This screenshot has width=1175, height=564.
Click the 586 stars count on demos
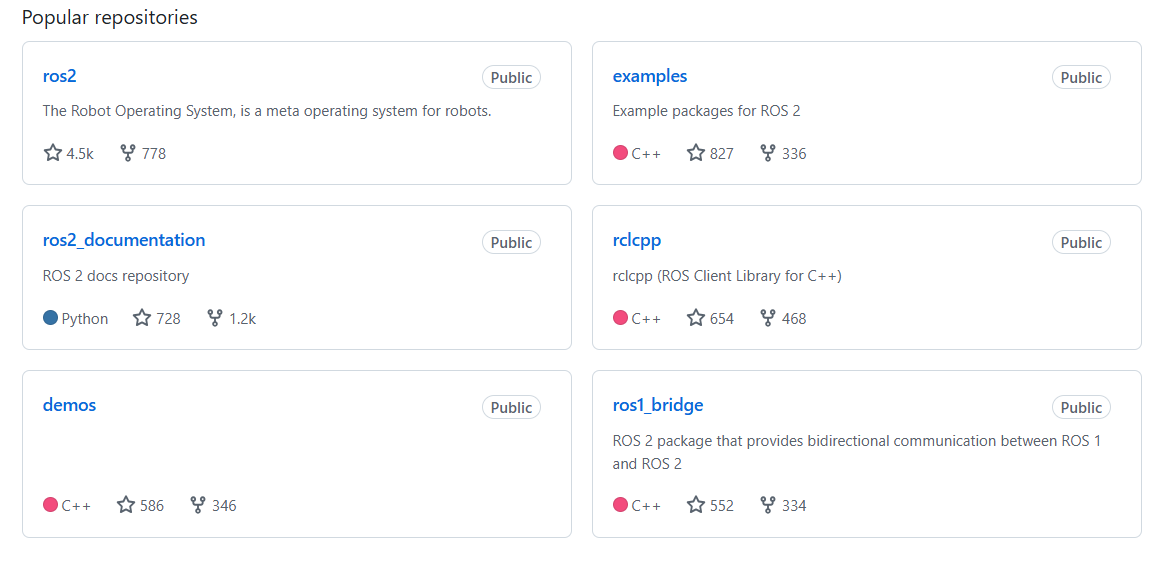coord(151,506)
